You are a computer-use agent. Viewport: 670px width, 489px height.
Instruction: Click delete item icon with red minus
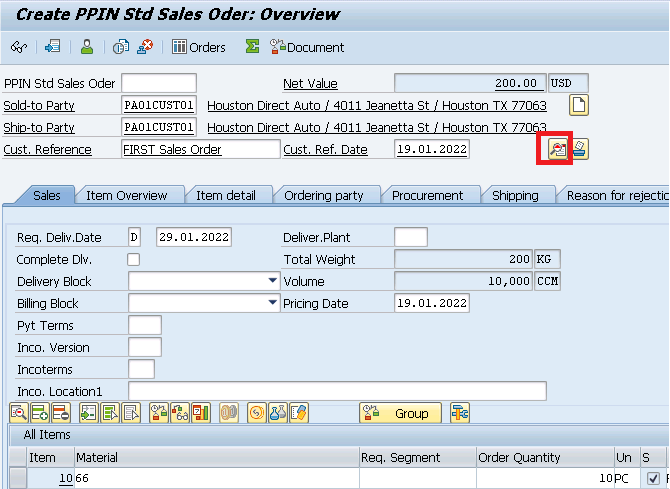(61, 413)
